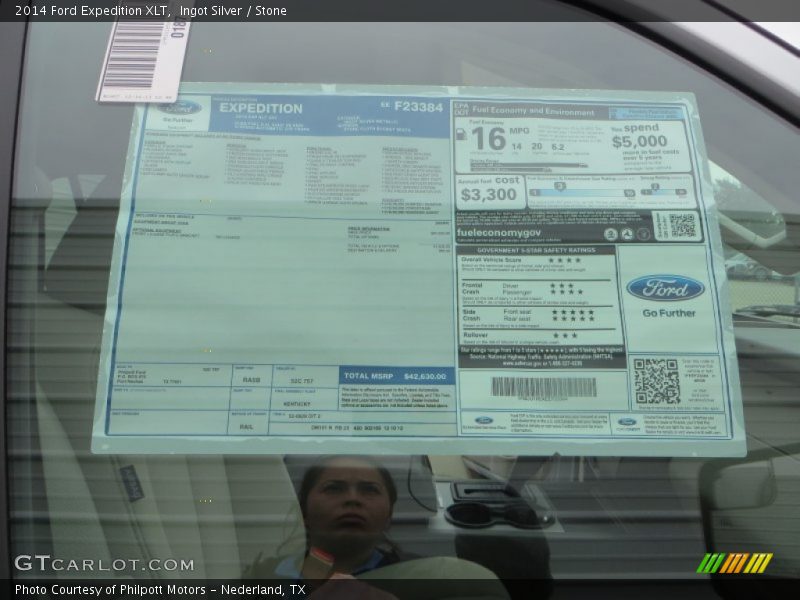Click the Go Further slogan under large Ford logo
The width and height of the screenshot is (800, 600).
[x=669, y=313]
